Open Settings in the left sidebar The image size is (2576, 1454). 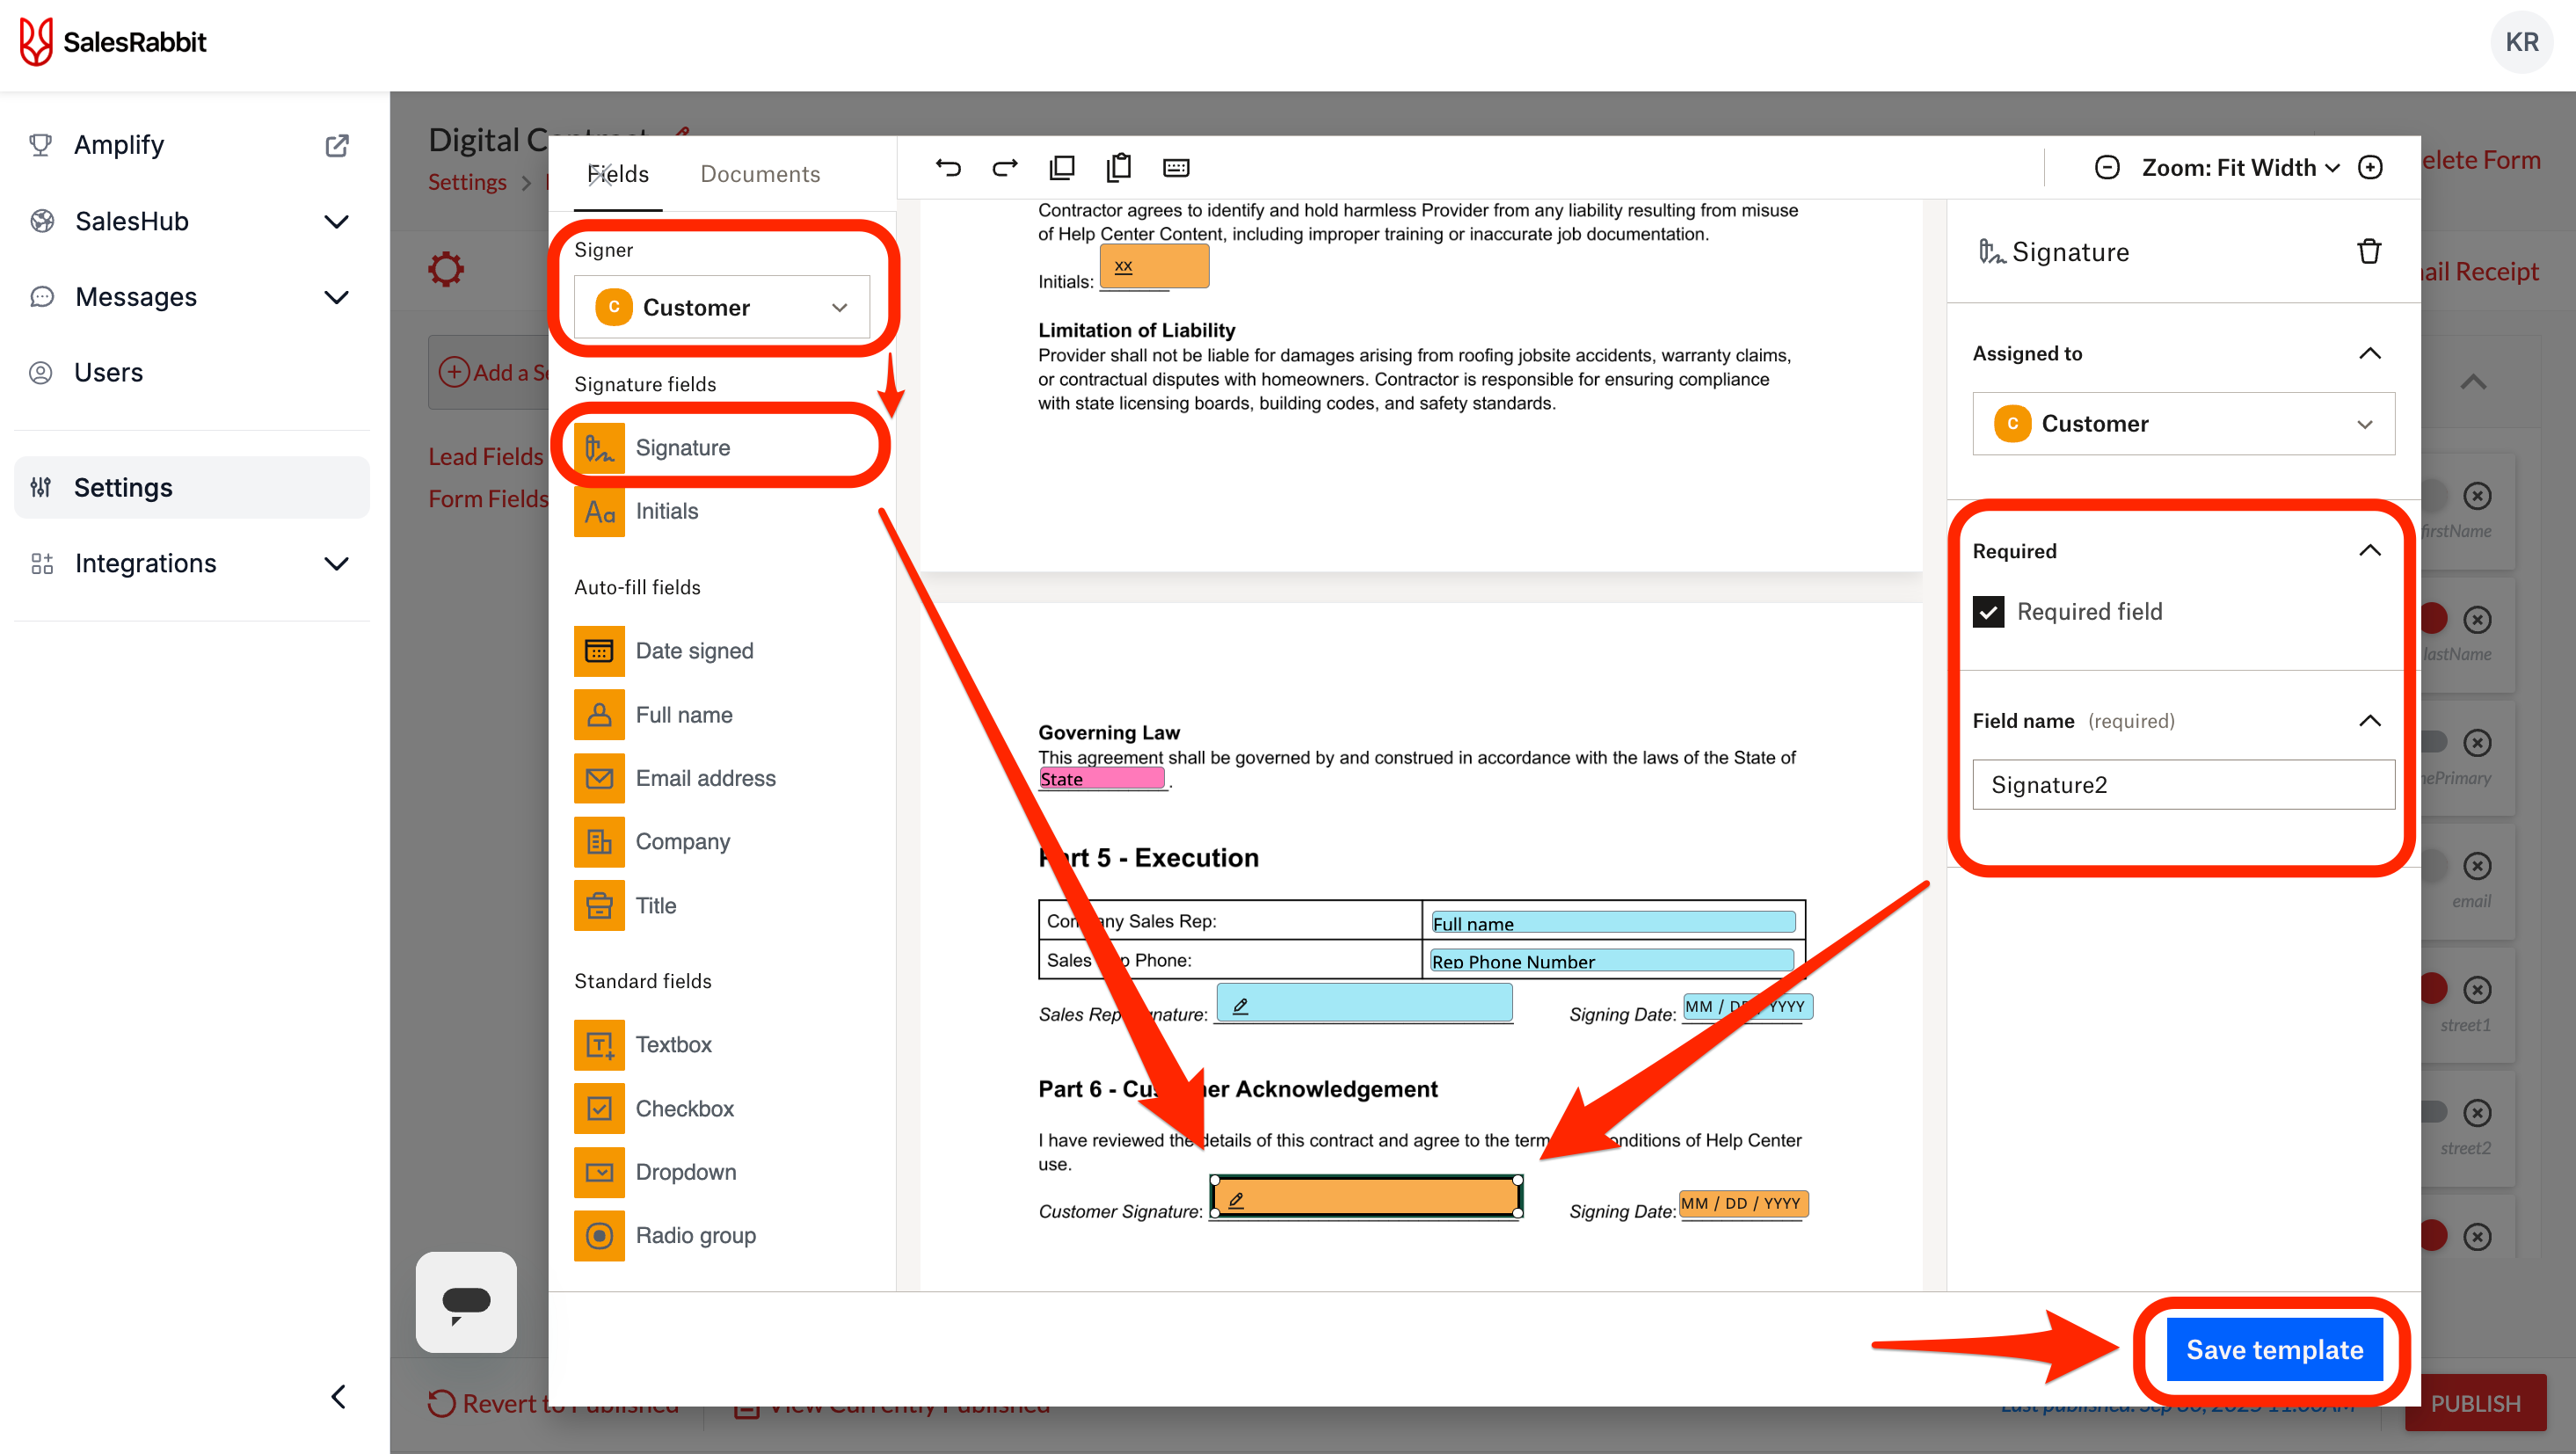[x=123, y=487]
